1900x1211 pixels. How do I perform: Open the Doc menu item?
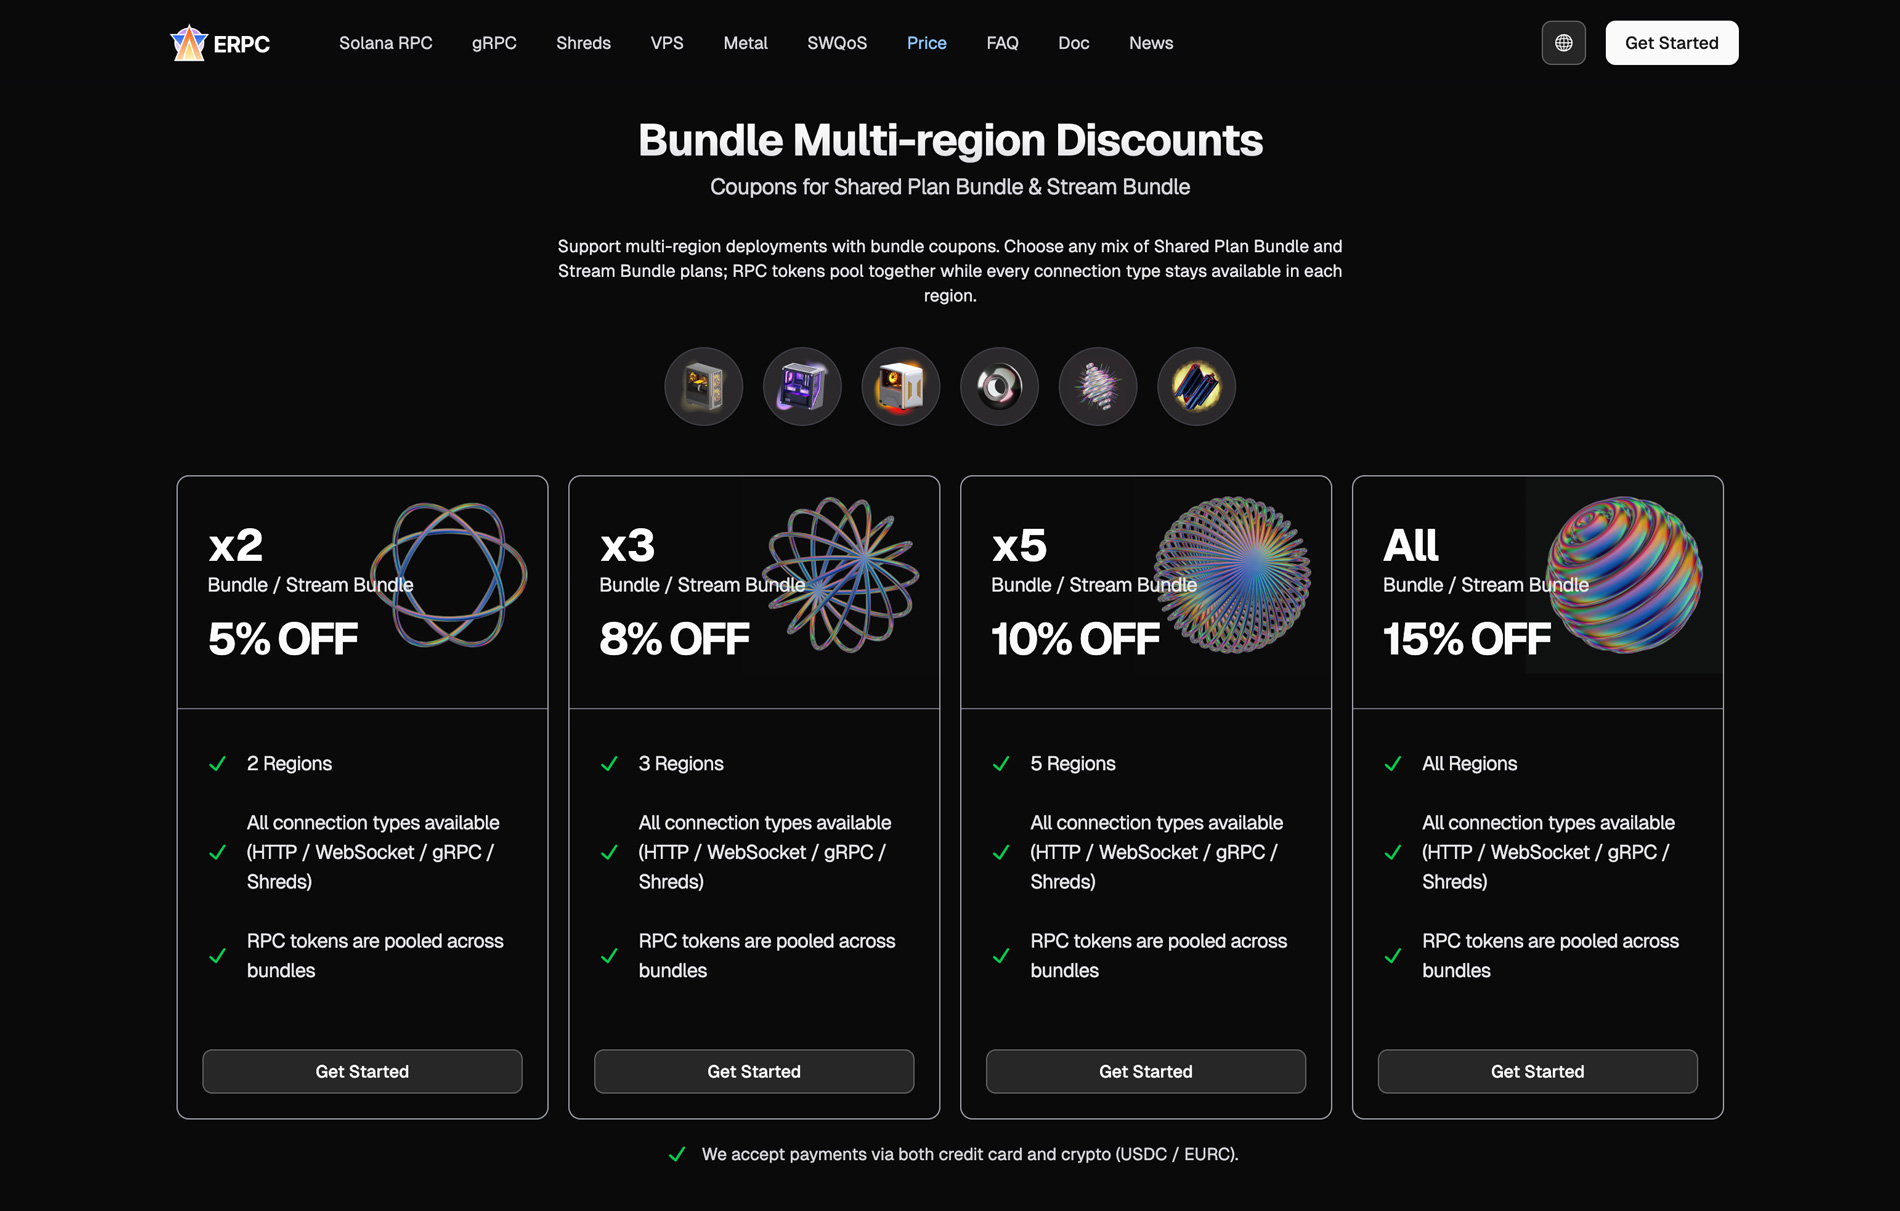coord(1073,43)
